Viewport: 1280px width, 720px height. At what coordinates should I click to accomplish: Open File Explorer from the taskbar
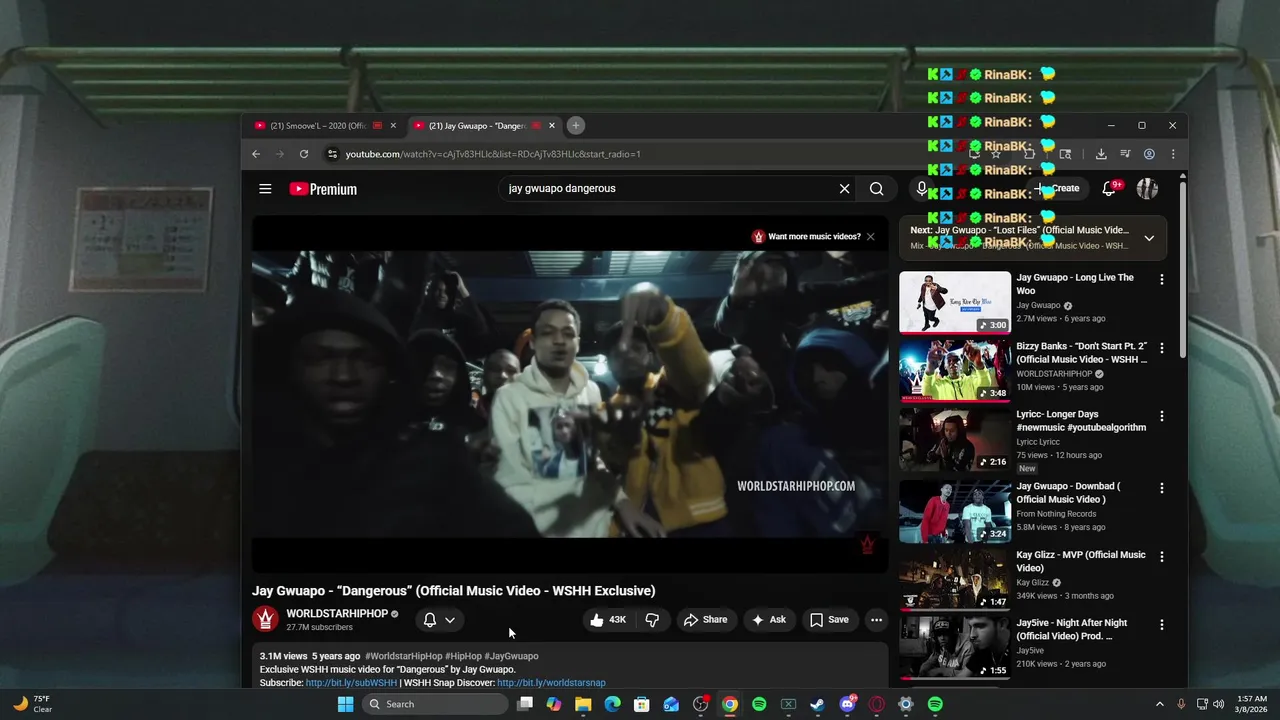[x=583, y=704]
